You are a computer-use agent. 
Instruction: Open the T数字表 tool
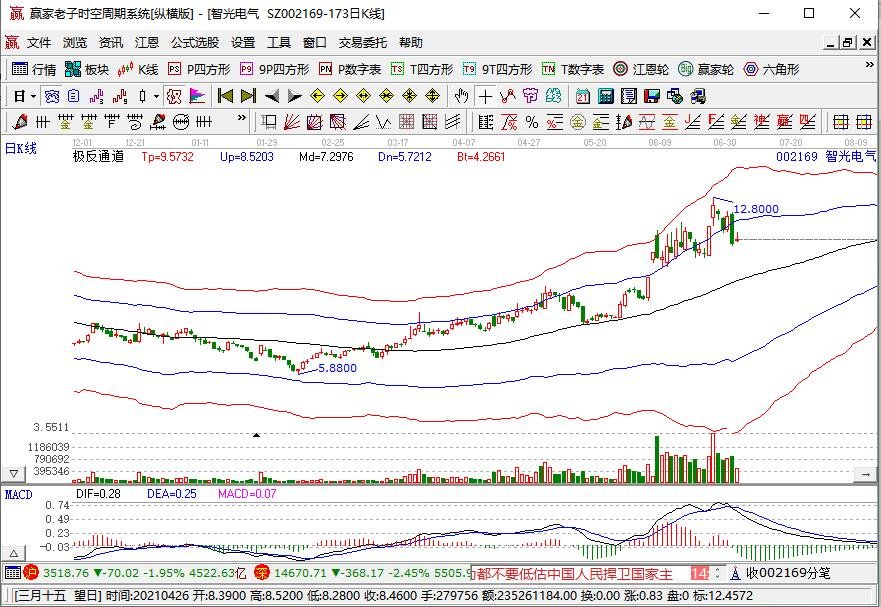573,69
